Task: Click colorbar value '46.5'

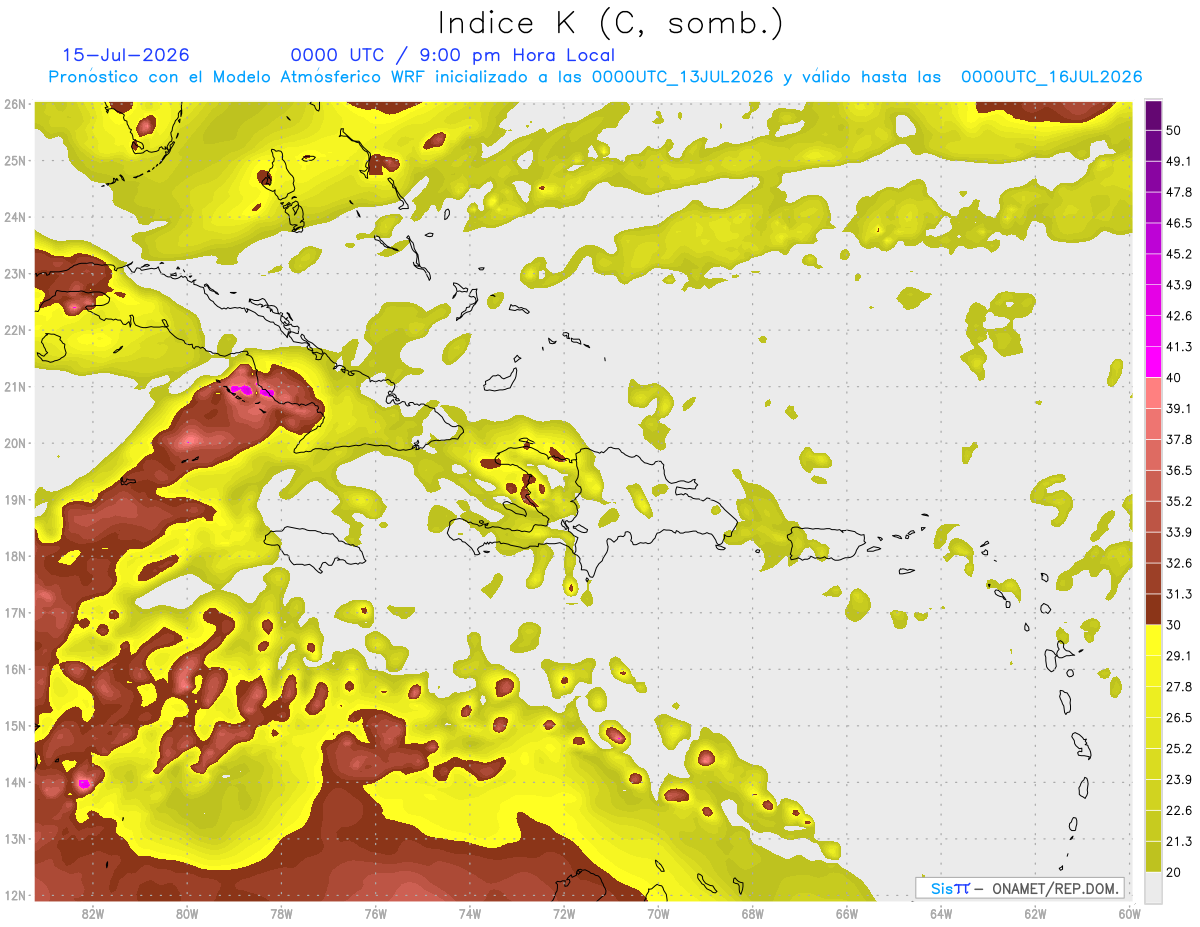Action: point(1178,222)
